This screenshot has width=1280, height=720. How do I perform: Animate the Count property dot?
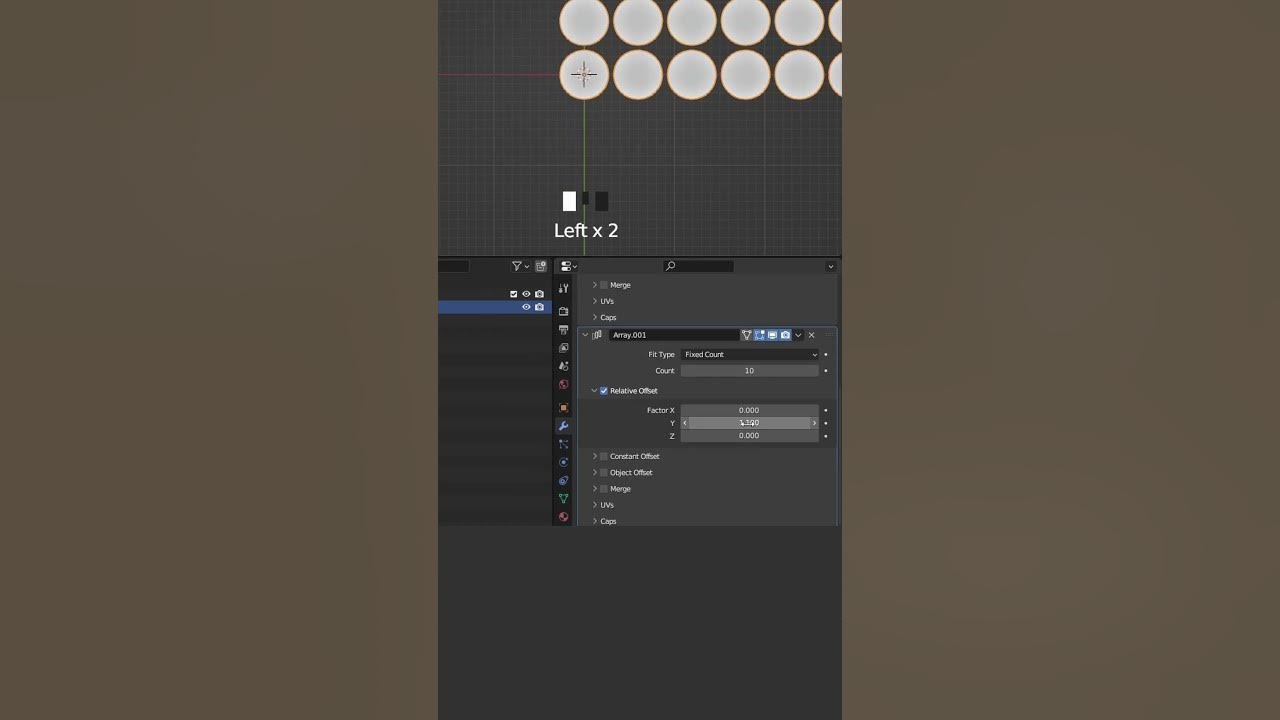point(826,371)
